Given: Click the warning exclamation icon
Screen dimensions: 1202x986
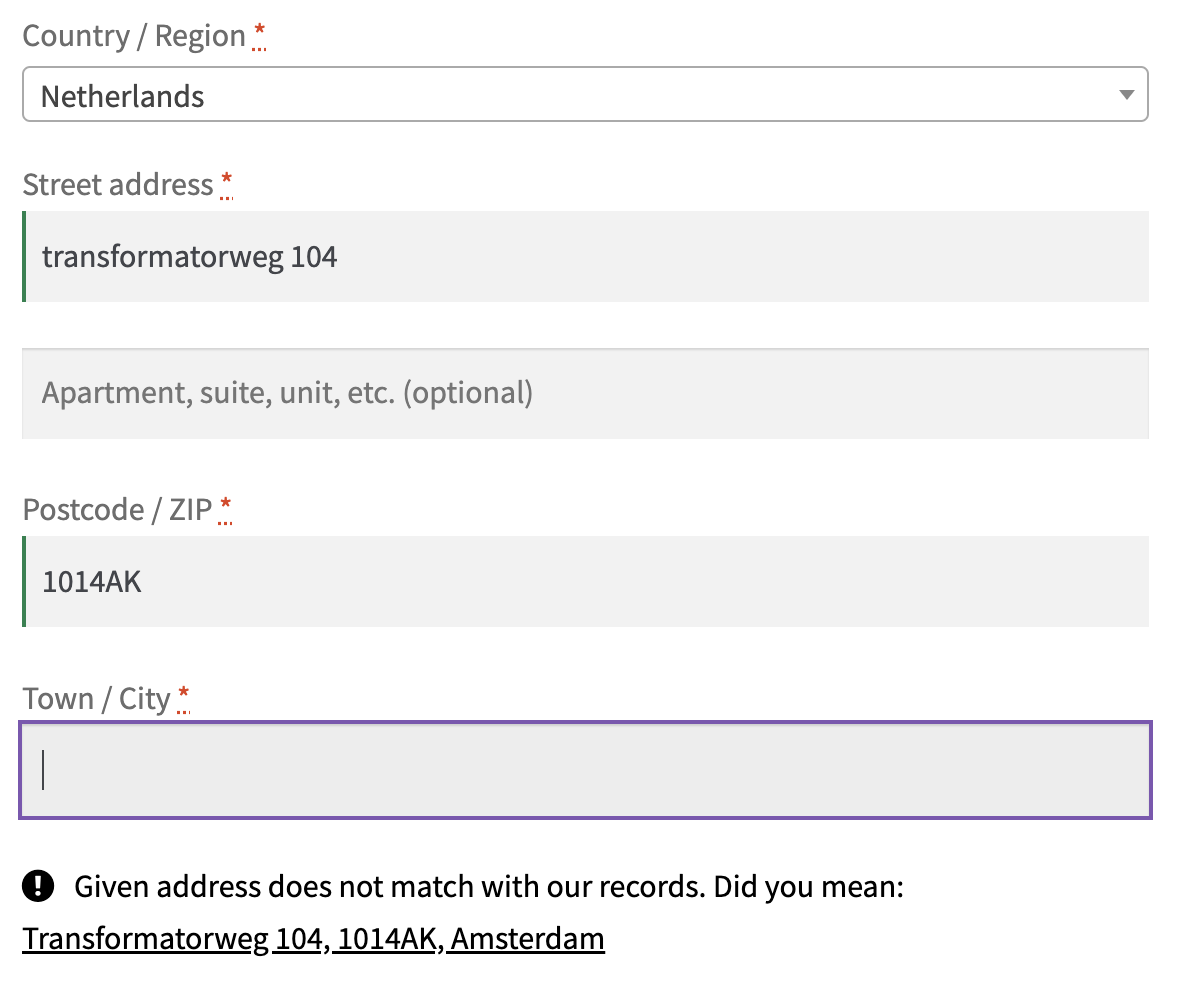Looking at the screenshot, I should [38, 885].
